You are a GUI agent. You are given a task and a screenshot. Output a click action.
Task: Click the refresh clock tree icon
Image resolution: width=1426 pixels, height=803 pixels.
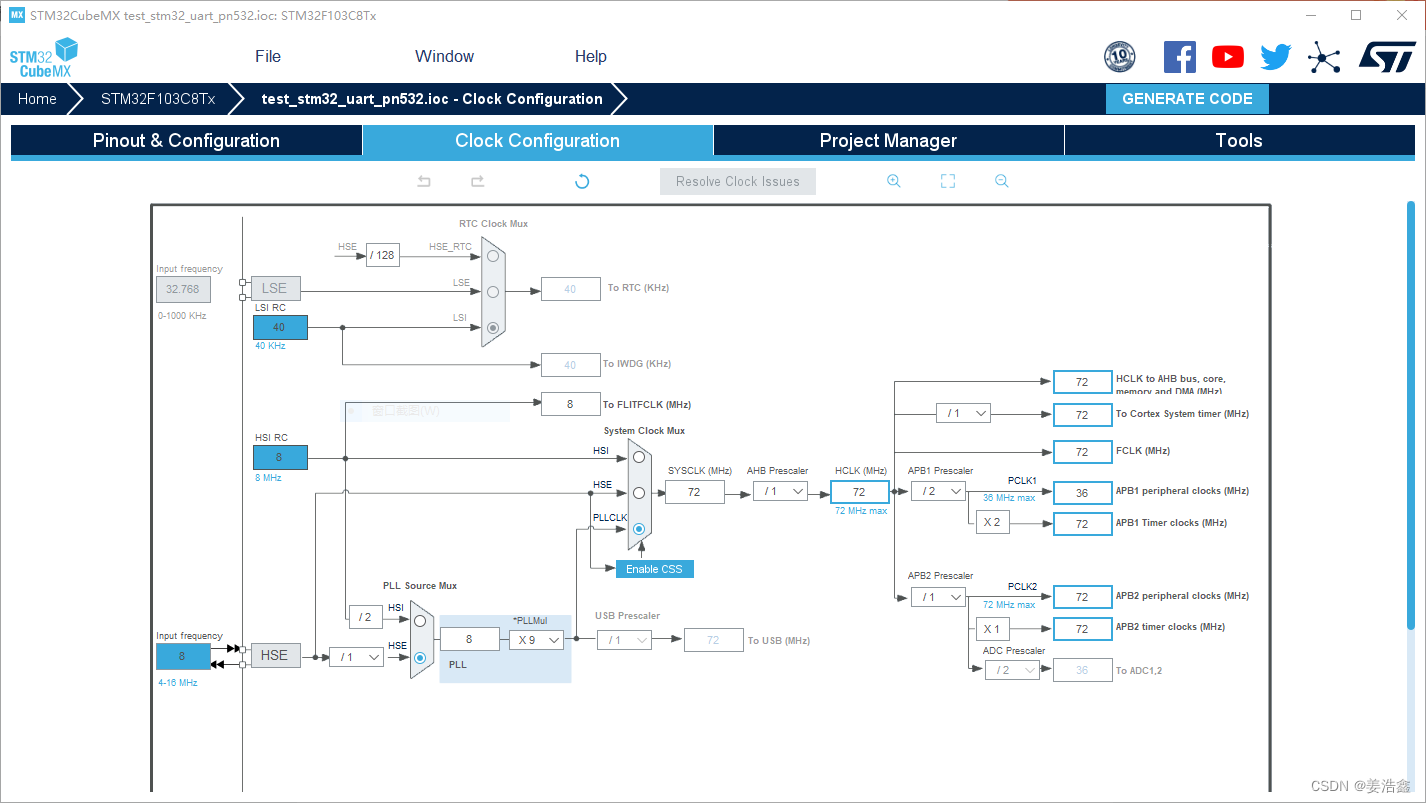[x=582, y=181]
